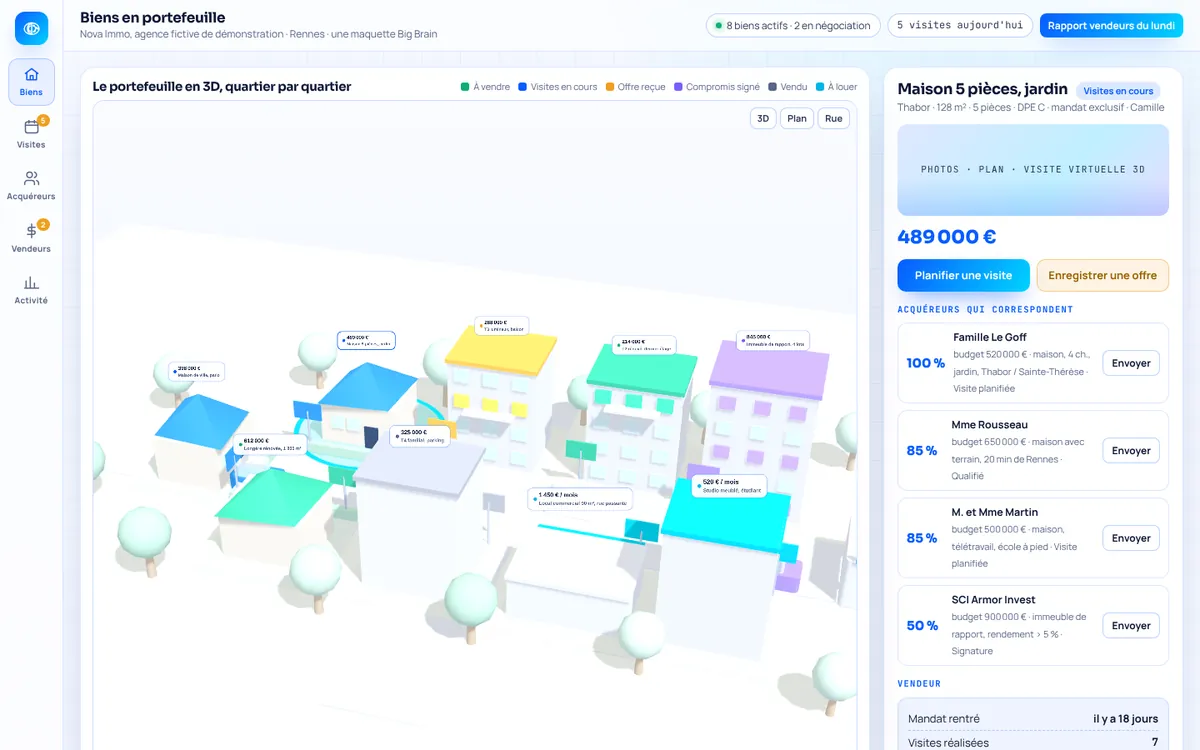This screenshot has width=1200, height=750.
Task: Switch the map to 3D view
Action: [x=763, y=118]
